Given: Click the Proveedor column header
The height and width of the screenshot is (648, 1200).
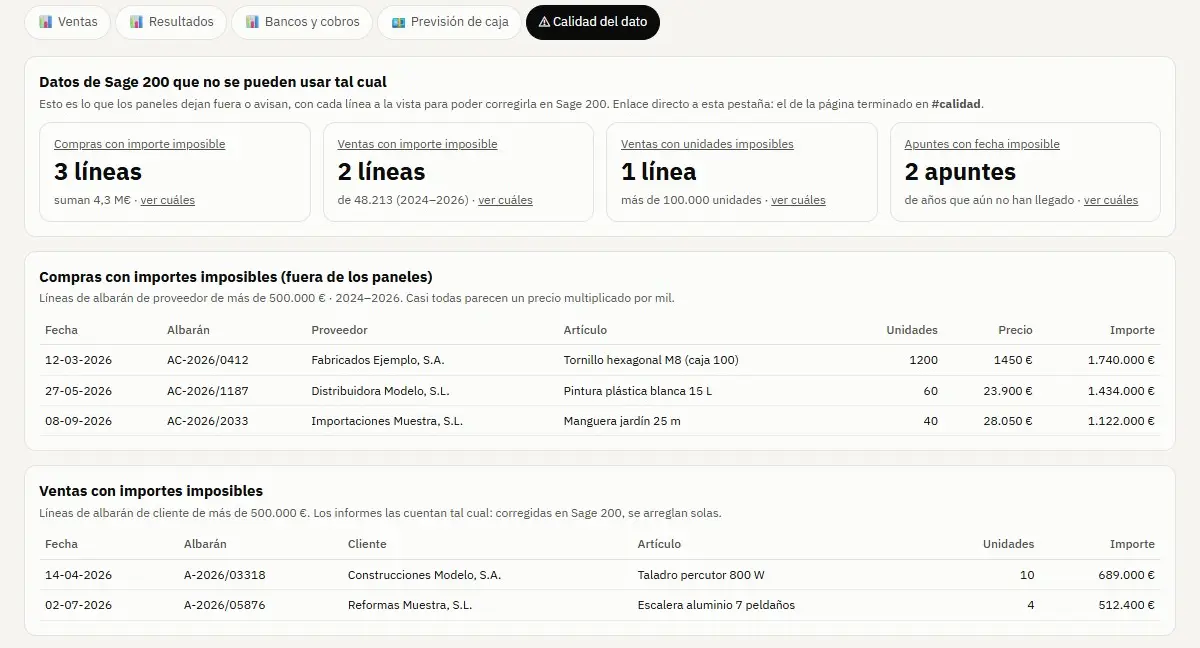Looking at the screenshot, I should pyautogui.click(x=339, y=330).
